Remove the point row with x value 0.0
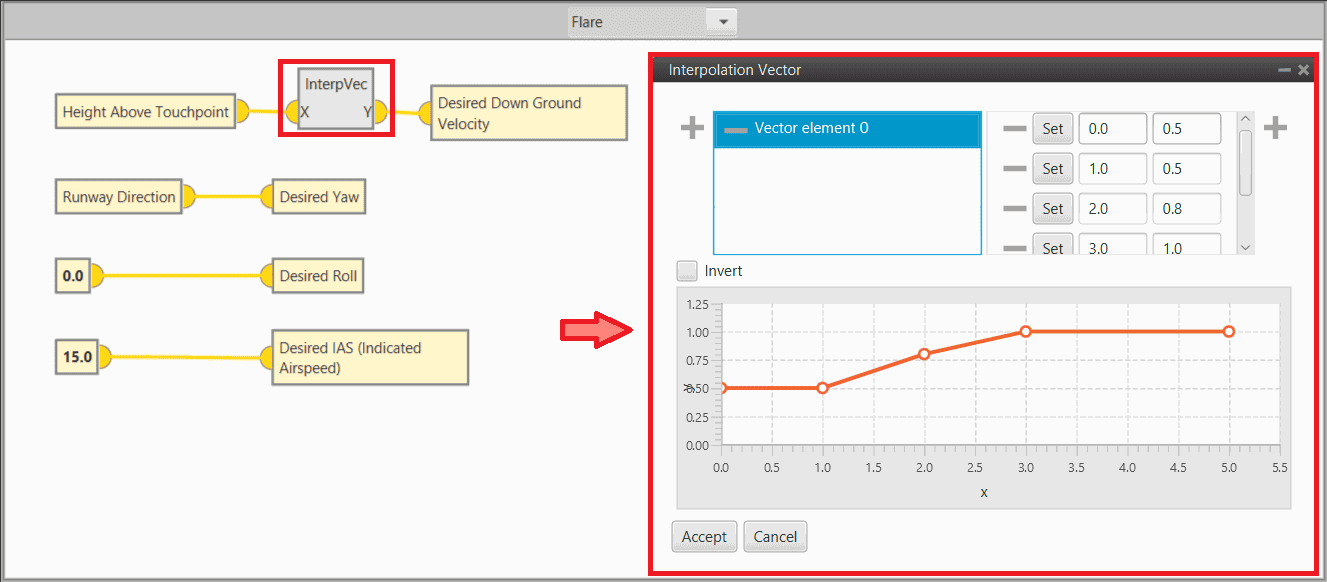 point(1014,129)
